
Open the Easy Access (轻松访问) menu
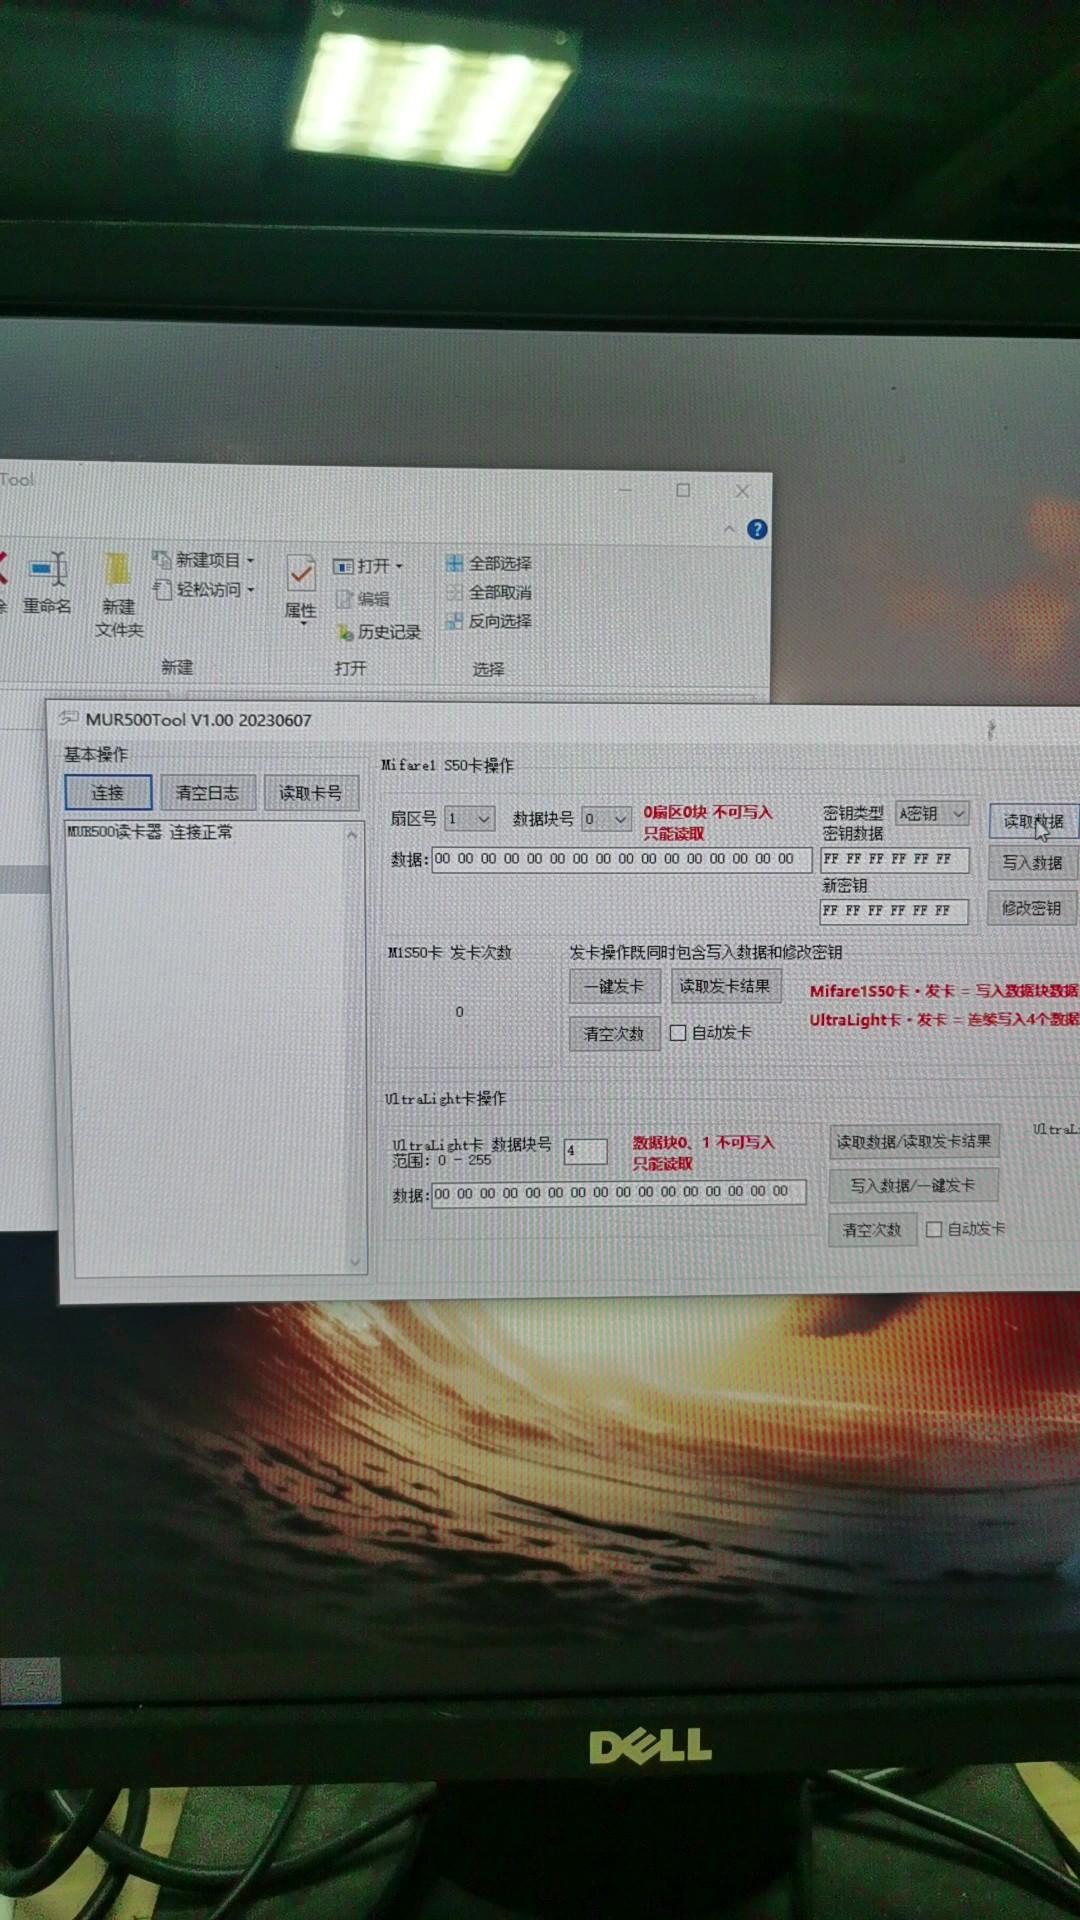coord(206,590)
